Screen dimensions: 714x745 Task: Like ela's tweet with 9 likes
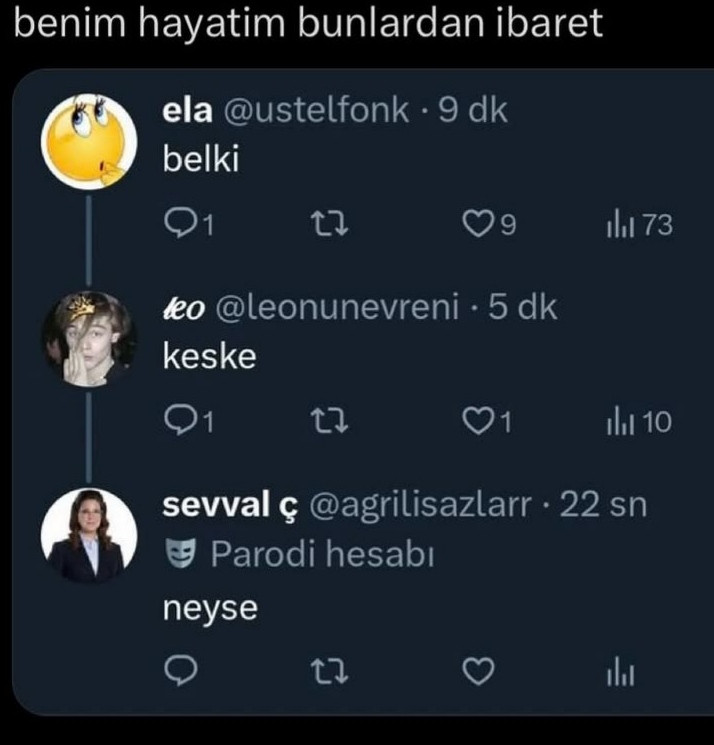pos(480,226)
